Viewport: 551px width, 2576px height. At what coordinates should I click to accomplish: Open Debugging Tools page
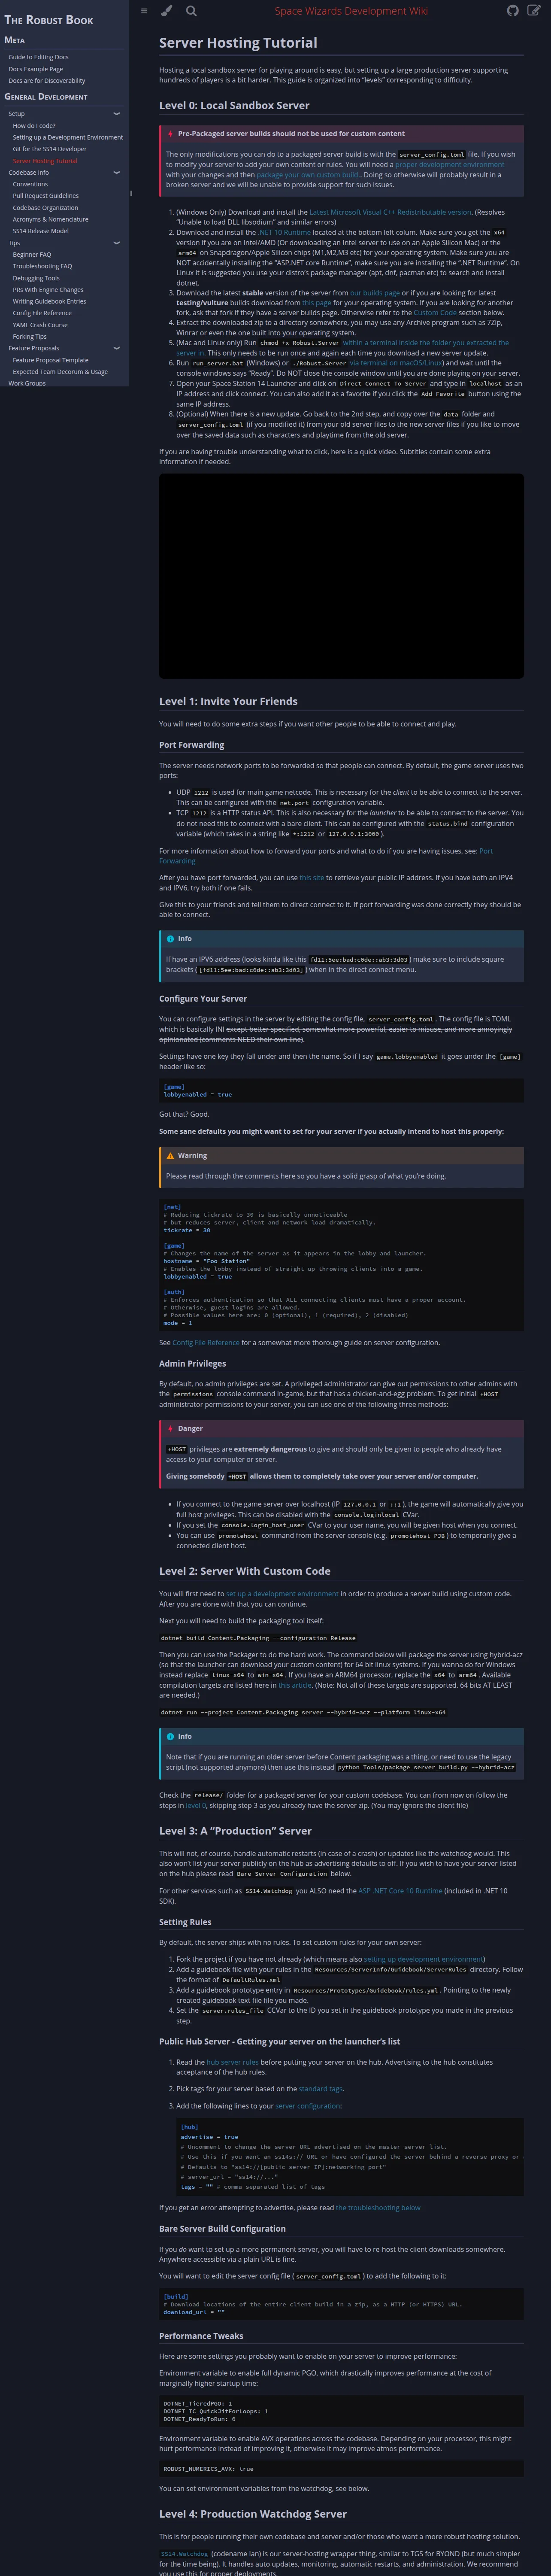coord(36,278)
